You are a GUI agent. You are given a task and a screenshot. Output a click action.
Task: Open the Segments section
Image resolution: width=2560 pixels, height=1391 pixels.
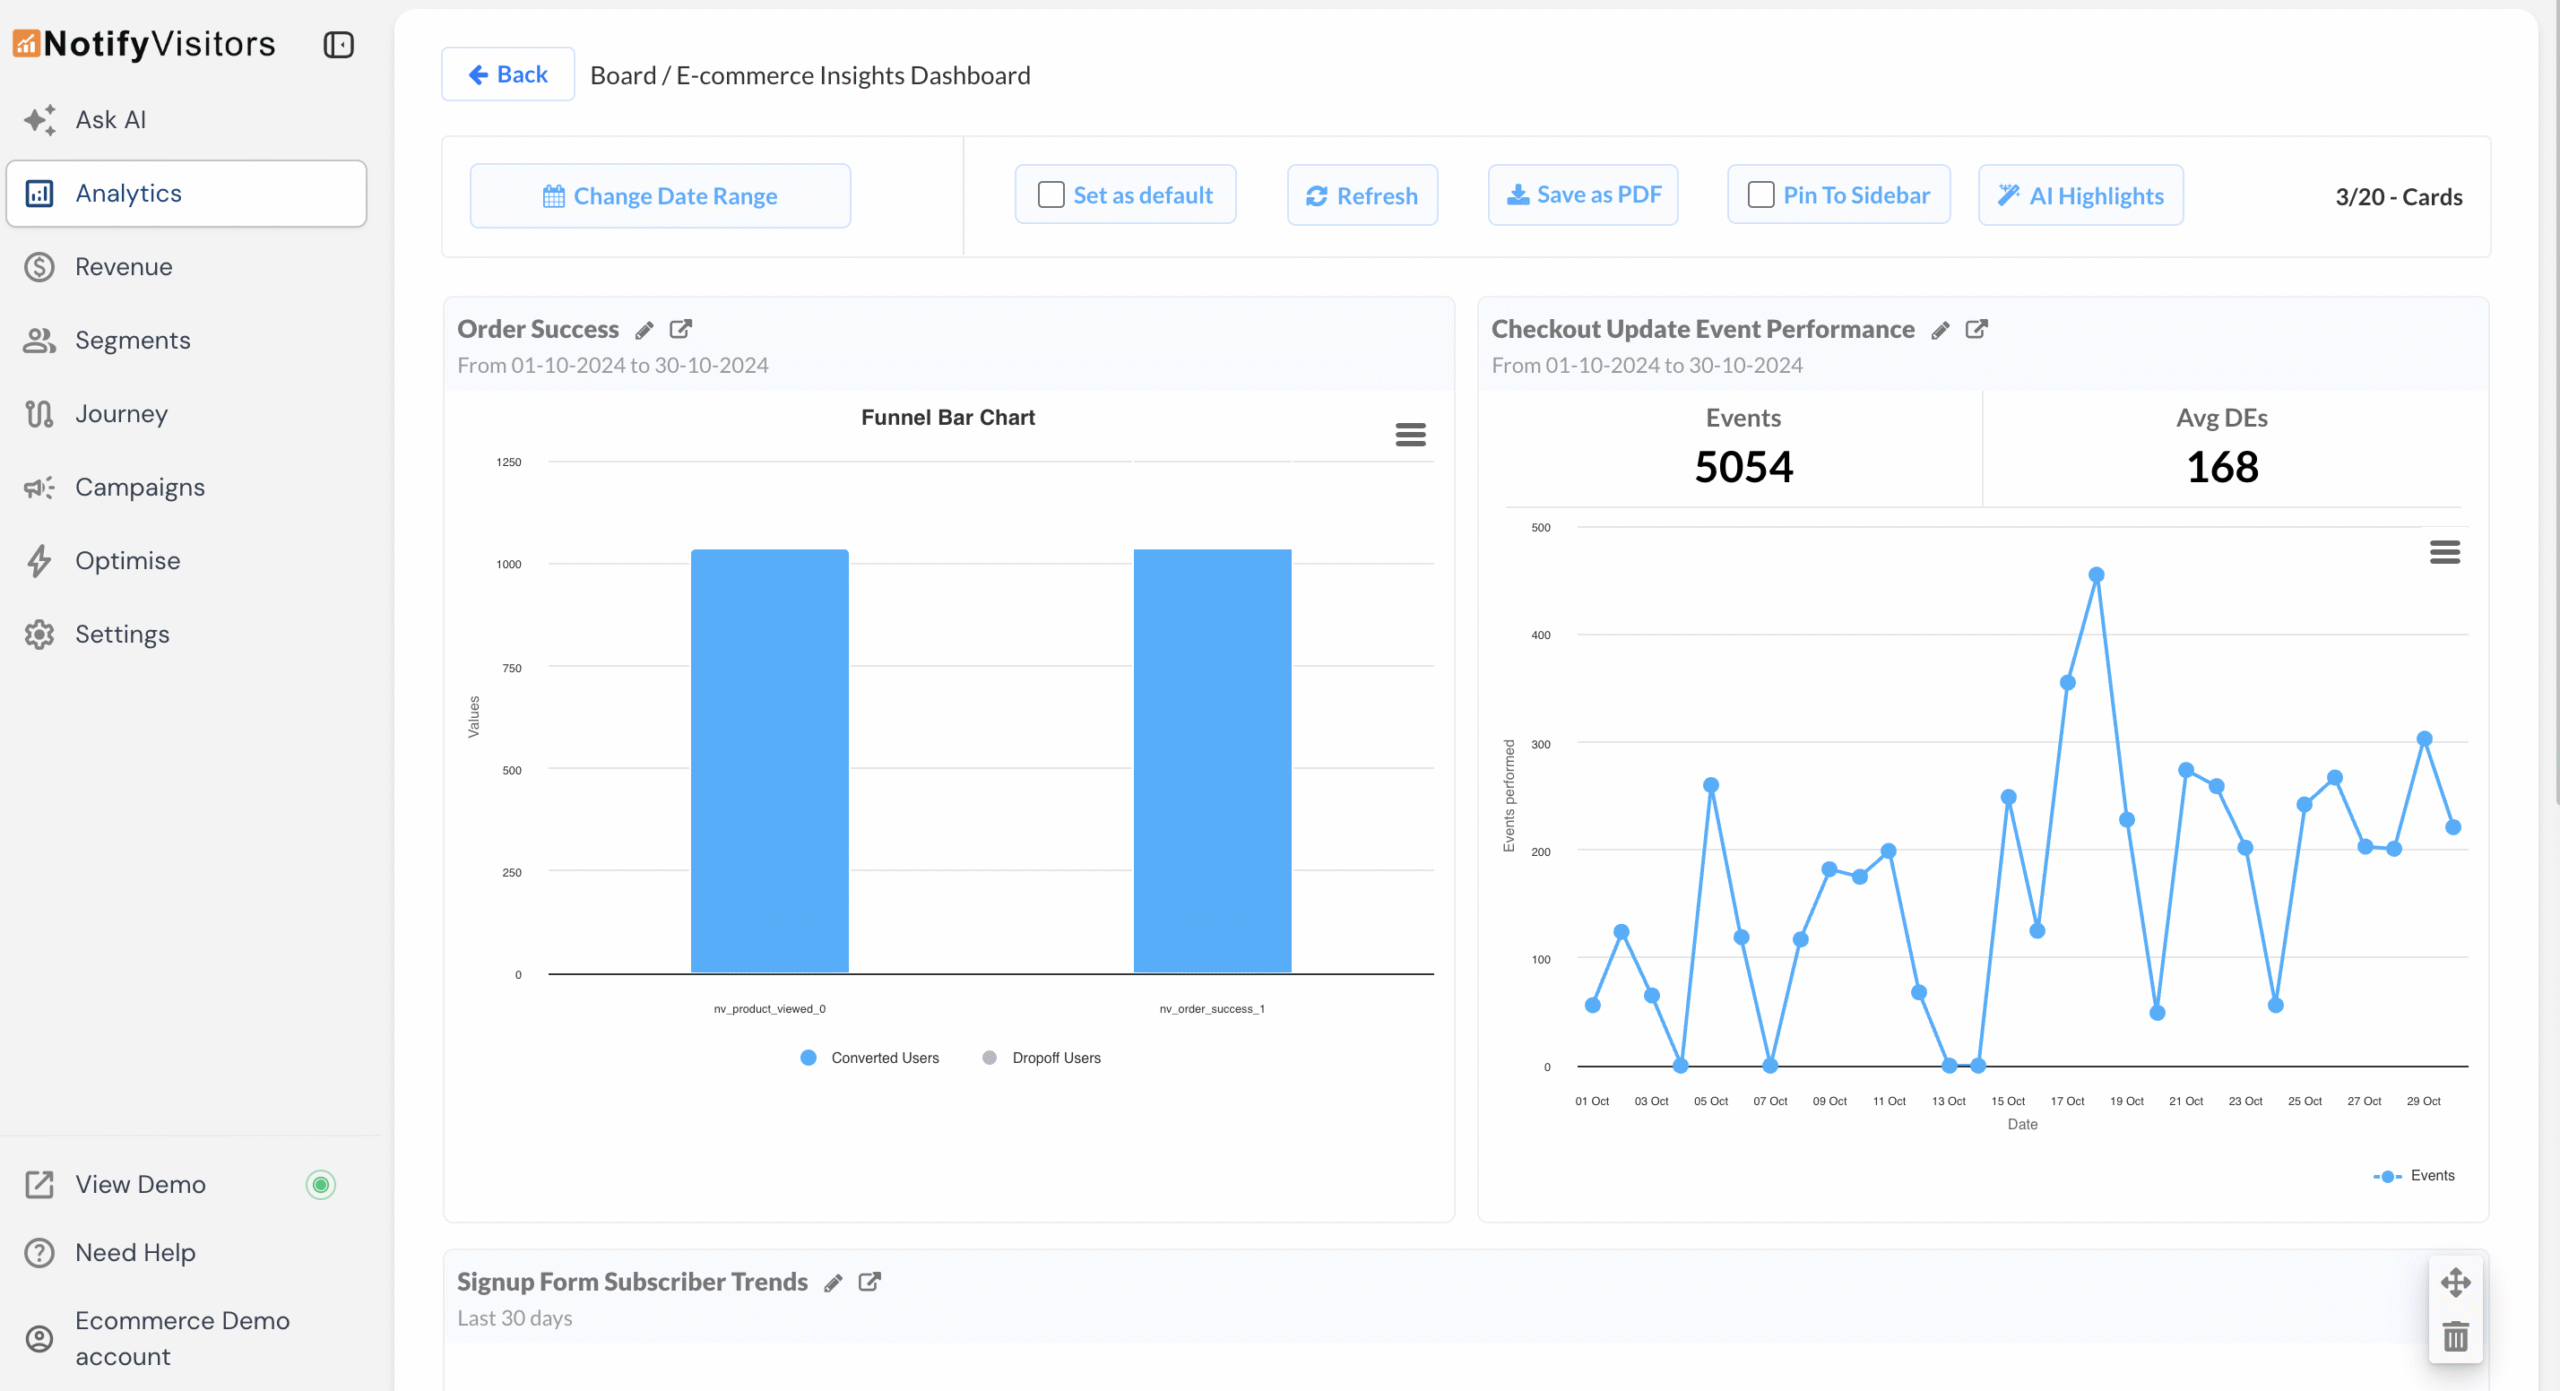click(x=132, y=340)
